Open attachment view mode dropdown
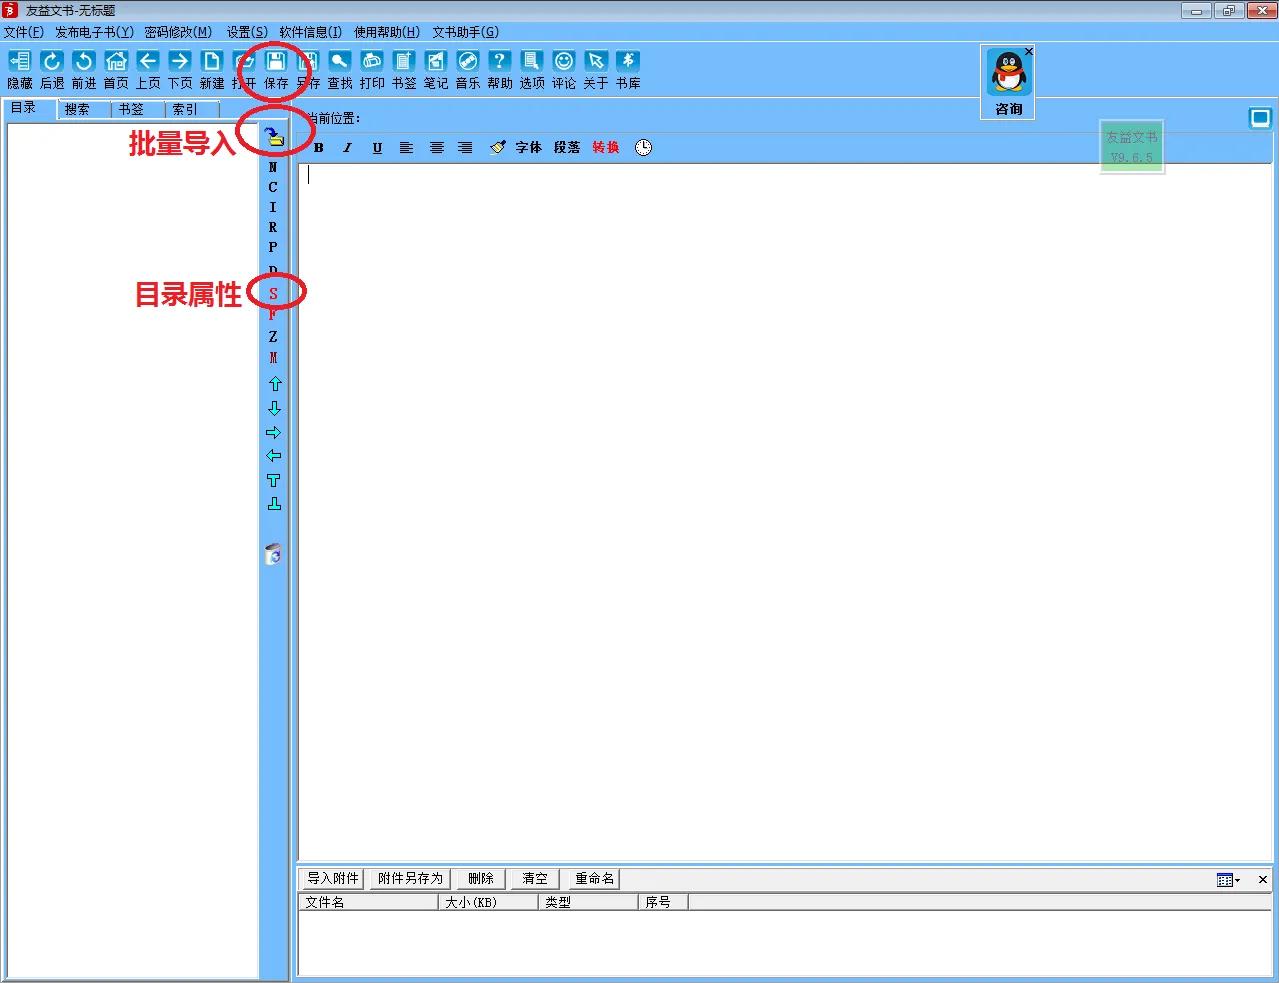Image resolution: width=1279 pixels, height=983 pixels. 1228,880
